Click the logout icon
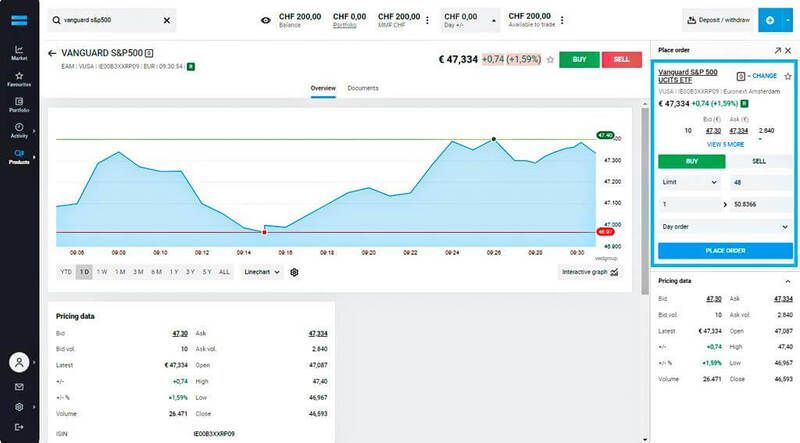800x443 pixels. (x=19, y=427)
